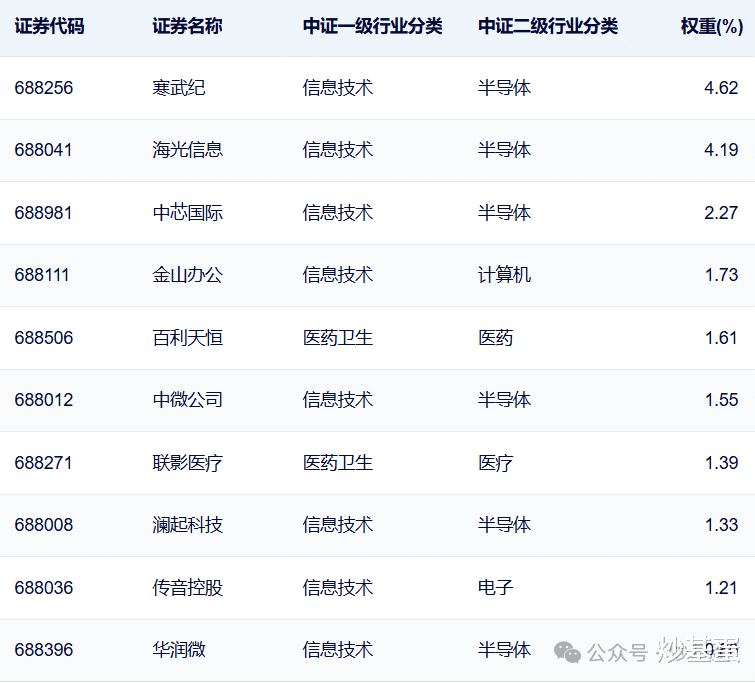Click the 证券代码 column header
The image size is (755, 683).
click(x=49, y=26)
